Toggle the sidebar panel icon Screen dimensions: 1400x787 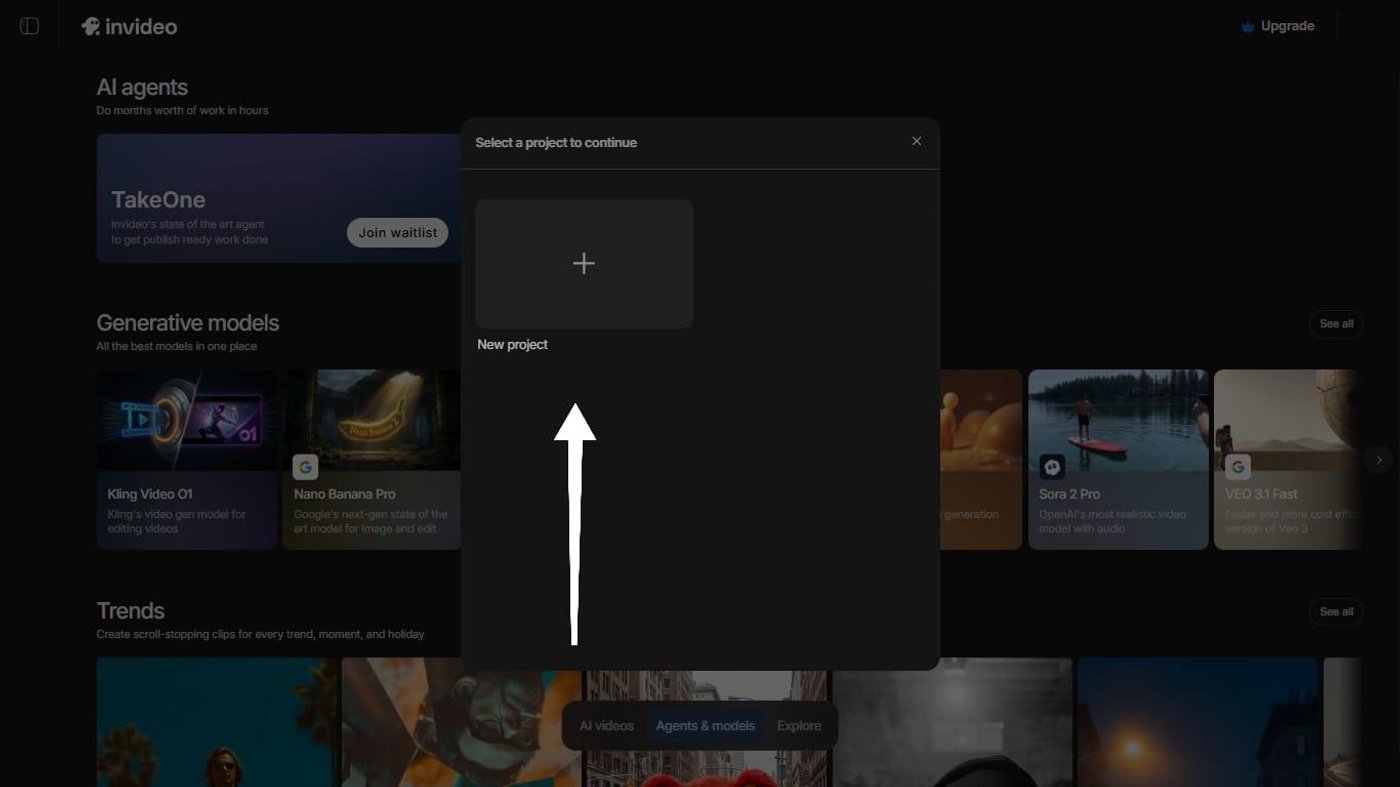click(x=29, y=26)
